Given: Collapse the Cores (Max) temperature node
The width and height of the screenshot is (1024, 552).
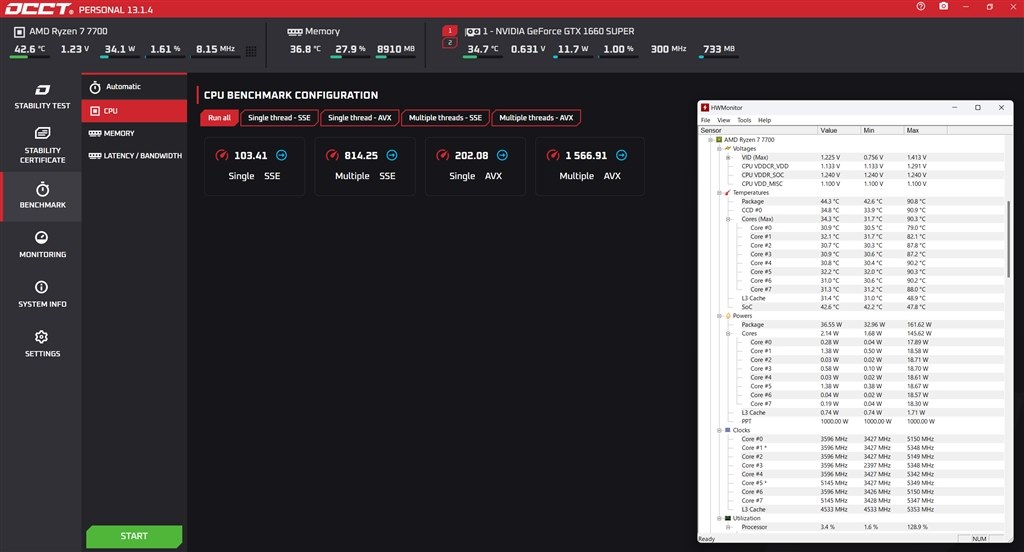Looking at the screenshot, I should (x=728, y=219).
